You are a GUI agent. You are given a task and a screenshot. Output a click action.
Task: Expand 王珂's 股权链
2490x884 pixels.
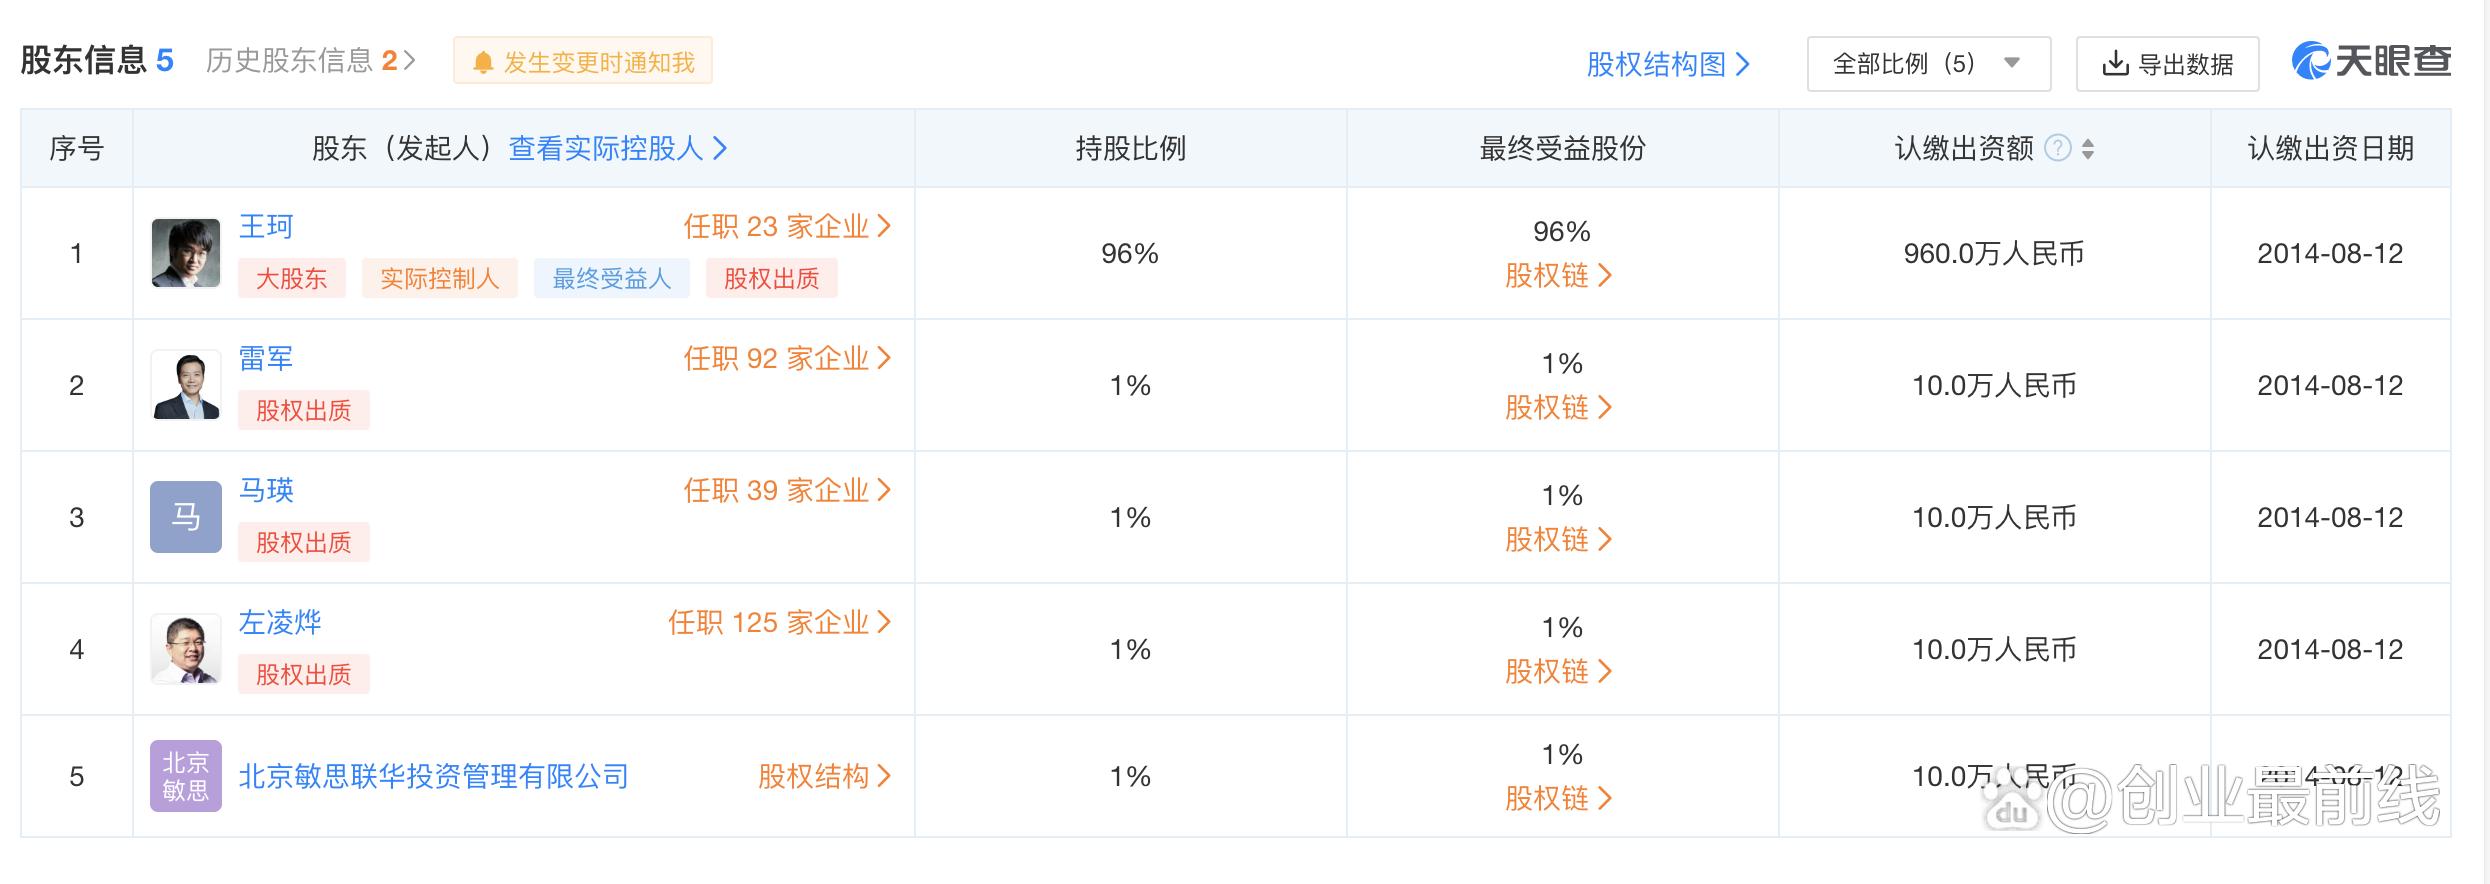tap(1555, 276)
